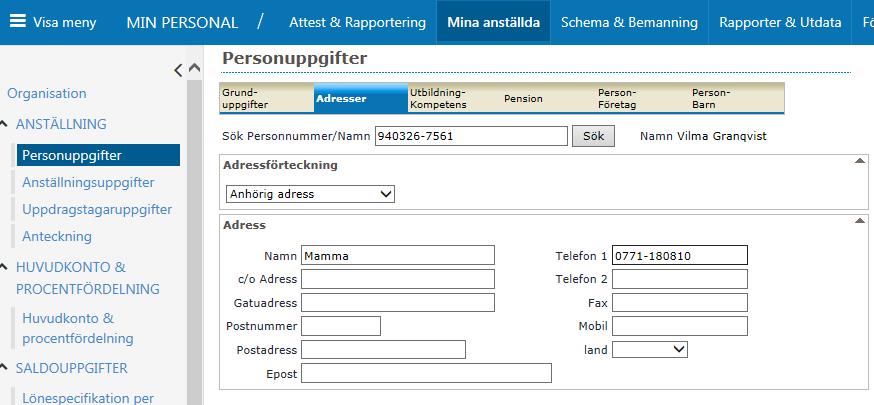The image size is (874, 405).
Task: Open Attest & Rapportering menu
Action: coord(357,22)
